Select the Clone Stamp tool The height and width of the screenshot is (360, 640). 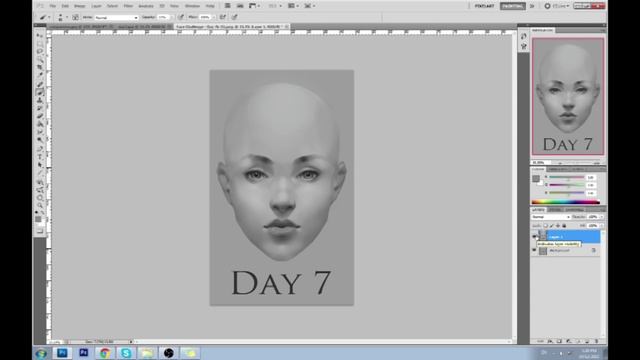click(40, 100)
